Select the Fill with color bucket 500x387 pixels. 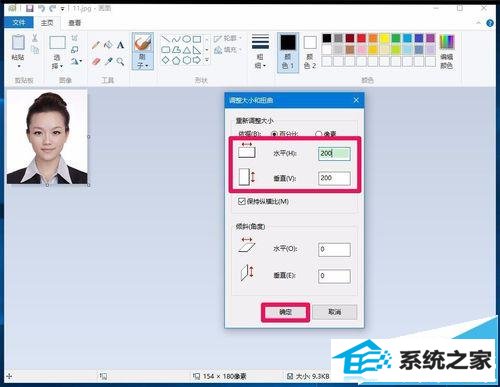pos(108,45)
